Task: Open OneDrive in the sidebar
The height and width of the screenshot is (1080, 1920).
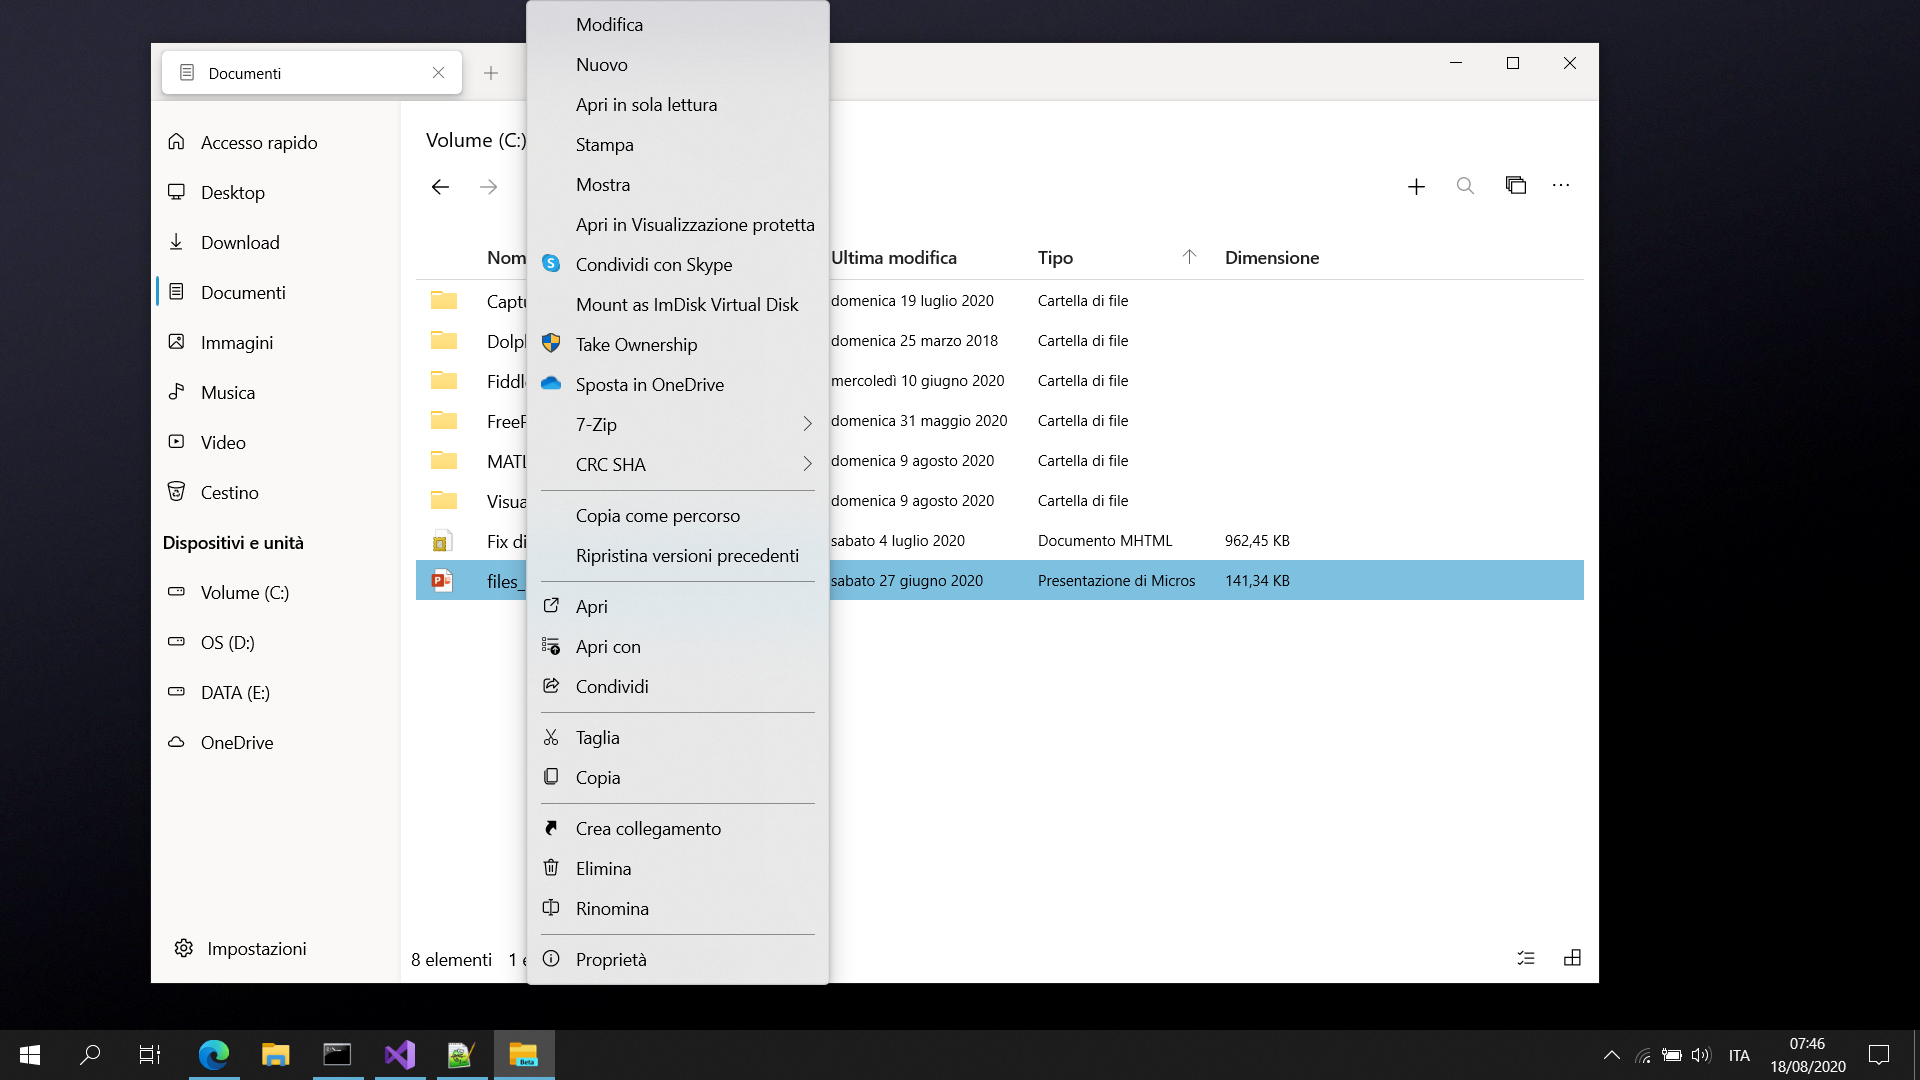Action: pos(276,742)
